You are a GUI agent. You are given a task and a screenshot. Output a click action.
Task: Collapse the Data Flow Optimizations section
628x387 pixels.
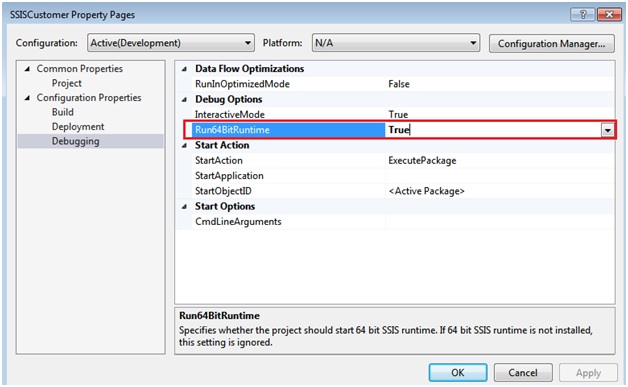tap(184, 69)
